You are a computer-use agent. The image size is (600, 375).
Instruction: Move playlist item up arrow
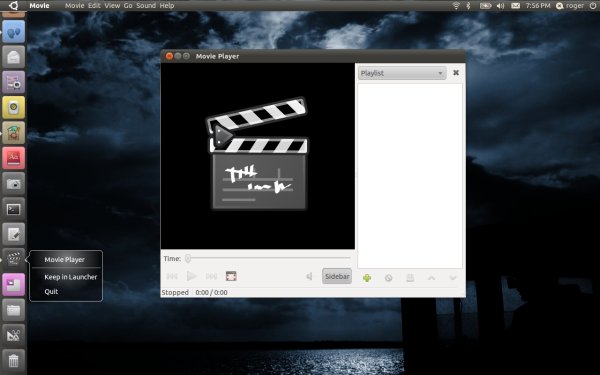431,278
